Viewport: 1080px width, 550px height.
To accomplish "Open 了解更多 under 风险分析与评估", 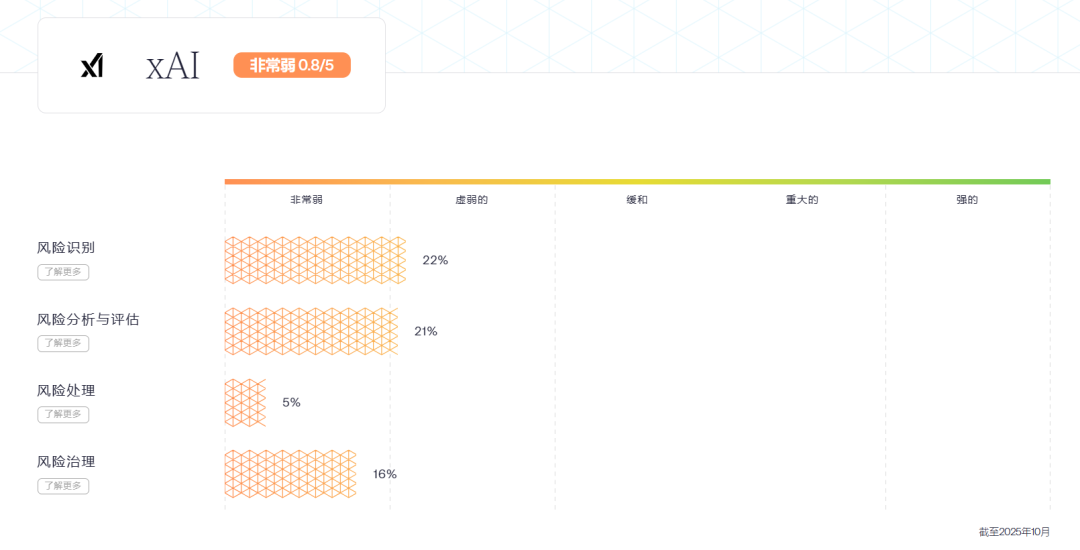I will [63, 343].
